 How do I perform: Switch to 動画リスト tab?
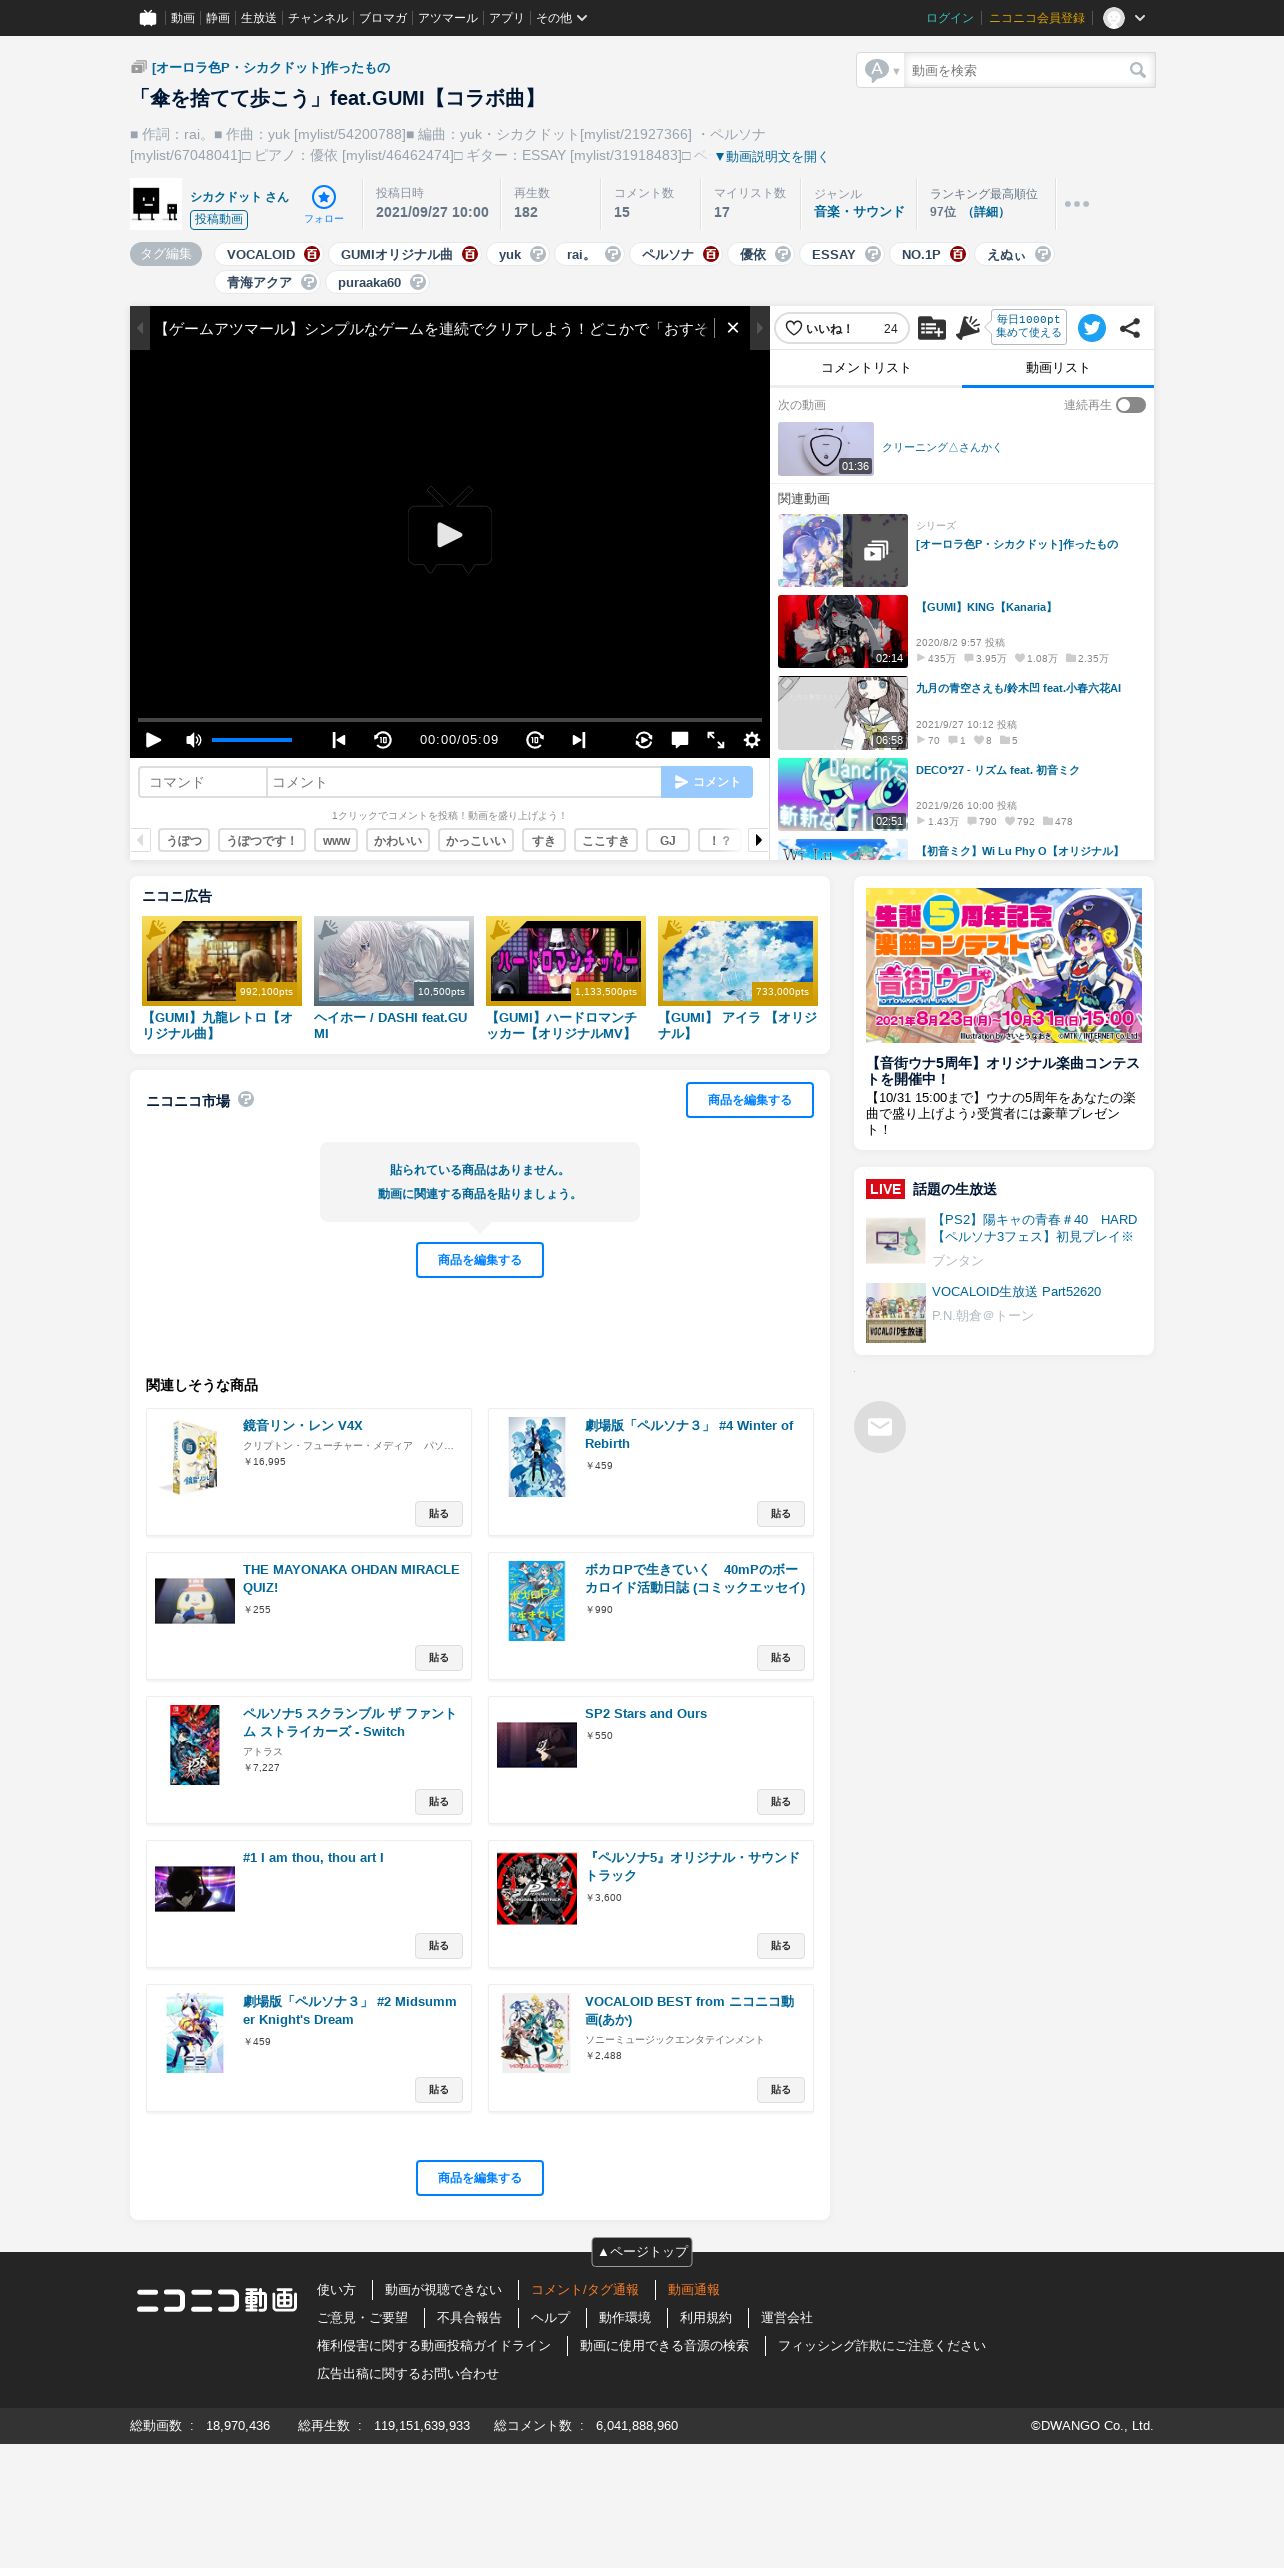coord(1058,368)
